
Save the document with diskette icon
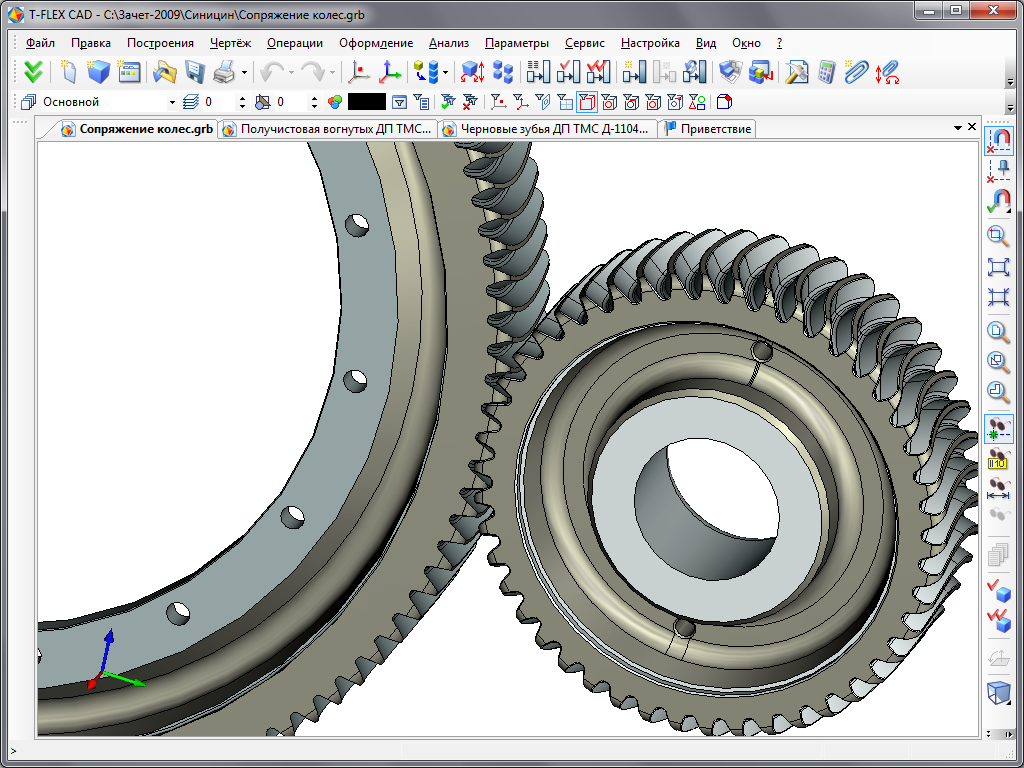[x=195, y=72]
